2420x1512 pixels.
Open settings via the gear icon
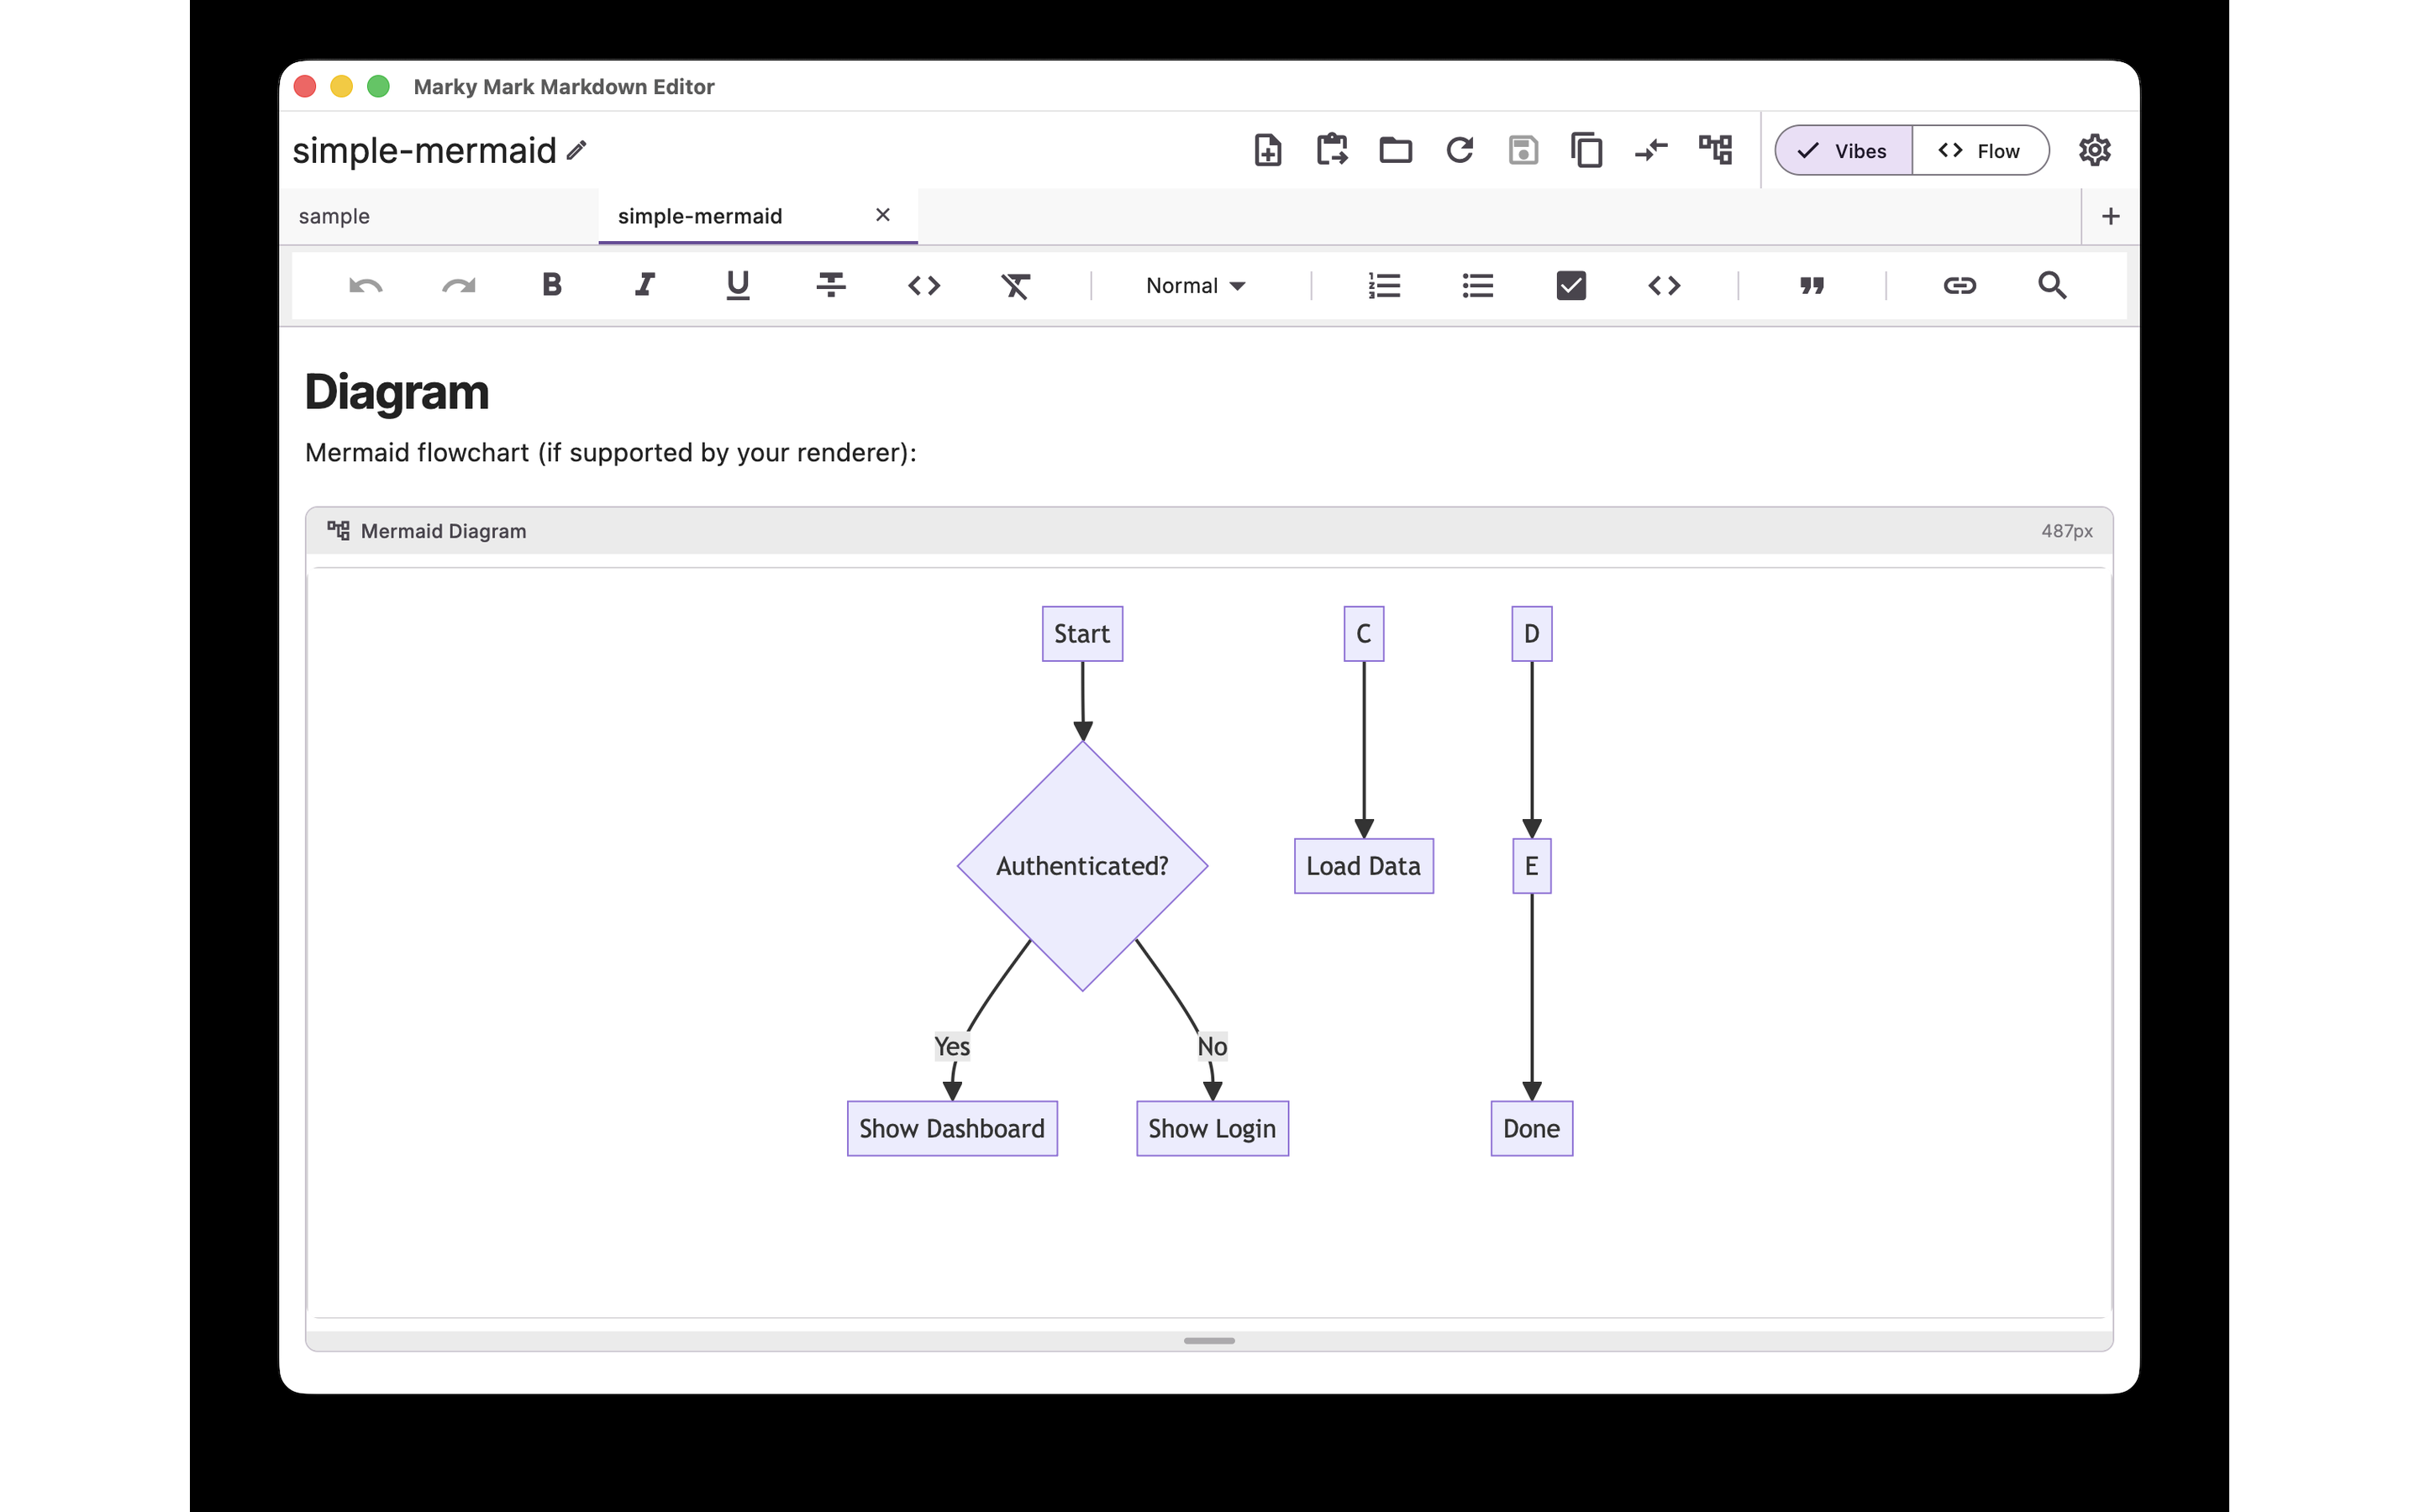[x=2094, y=150]
